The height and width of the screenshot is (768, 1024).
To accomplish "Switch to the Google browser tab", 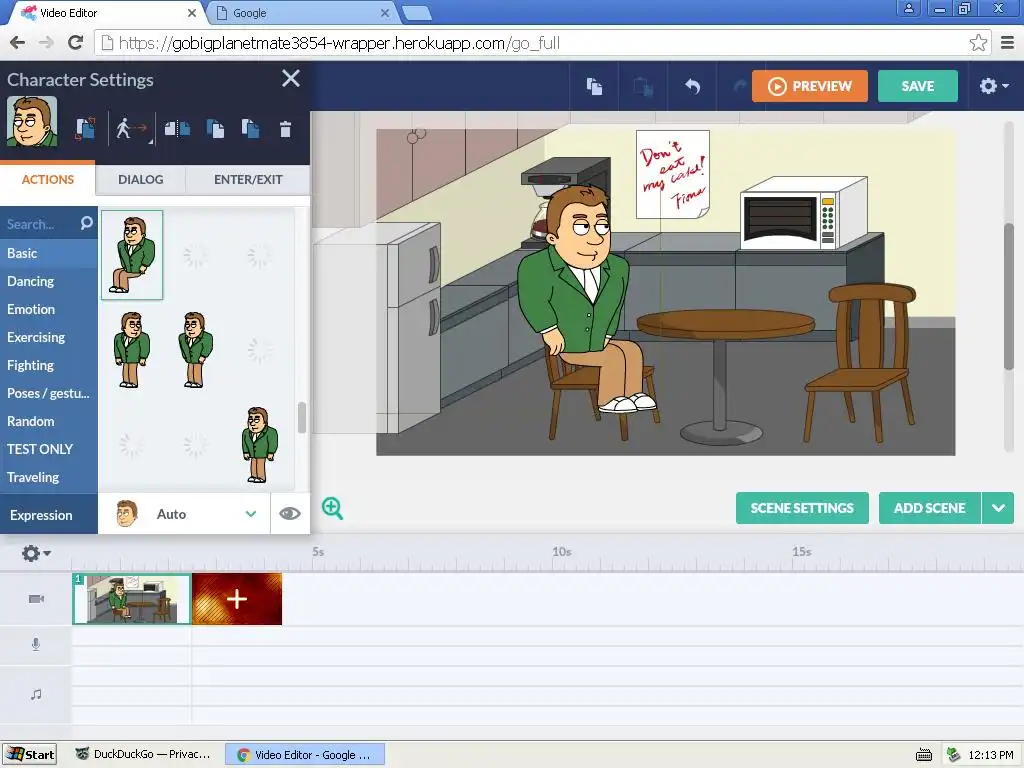I will [300, 12].
